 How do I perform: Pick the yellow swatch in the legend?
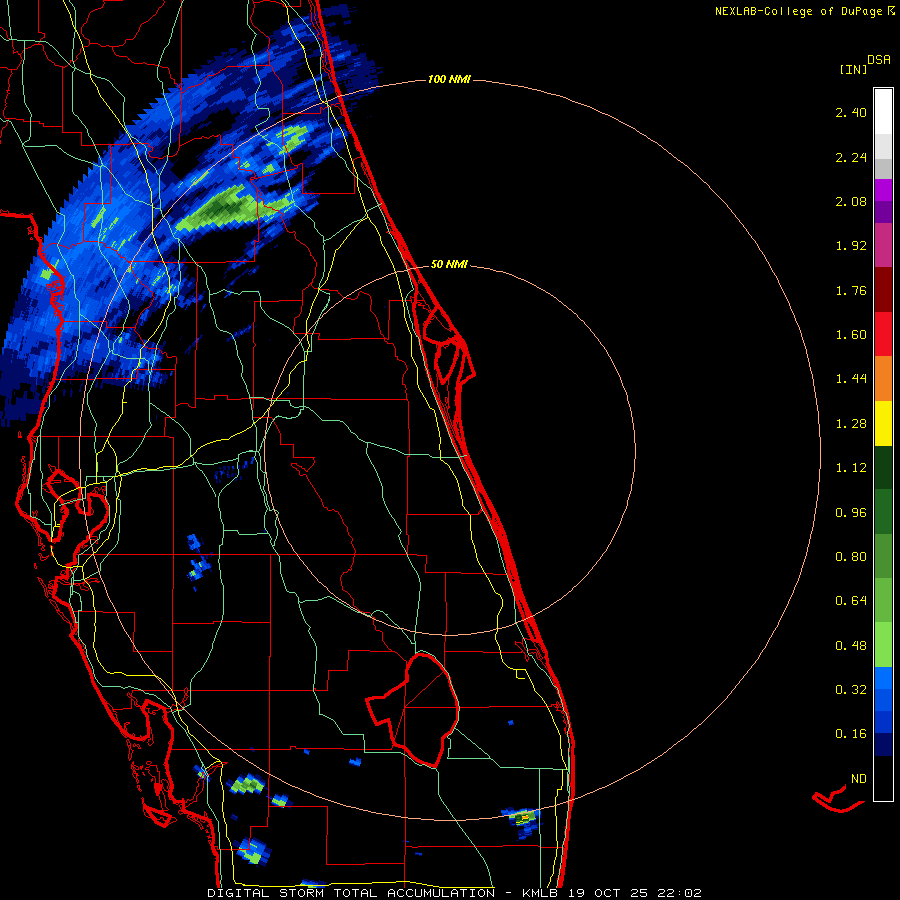coord(883,424)
